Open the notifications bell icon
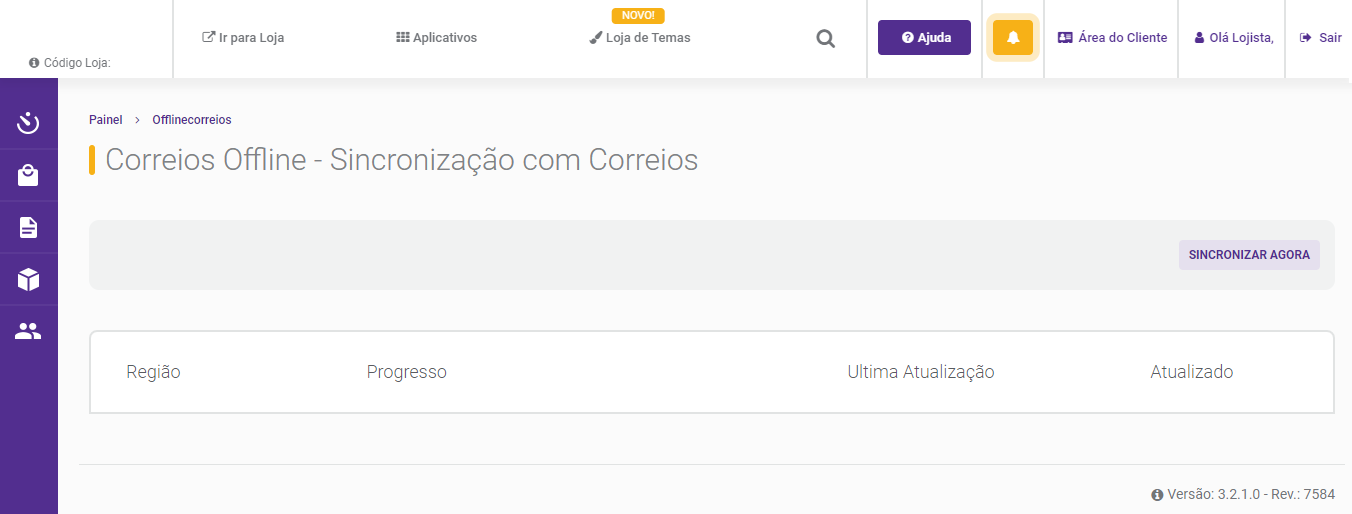Image resolution: width=1352 pixels, height=514 pixels. [1013, 38]
